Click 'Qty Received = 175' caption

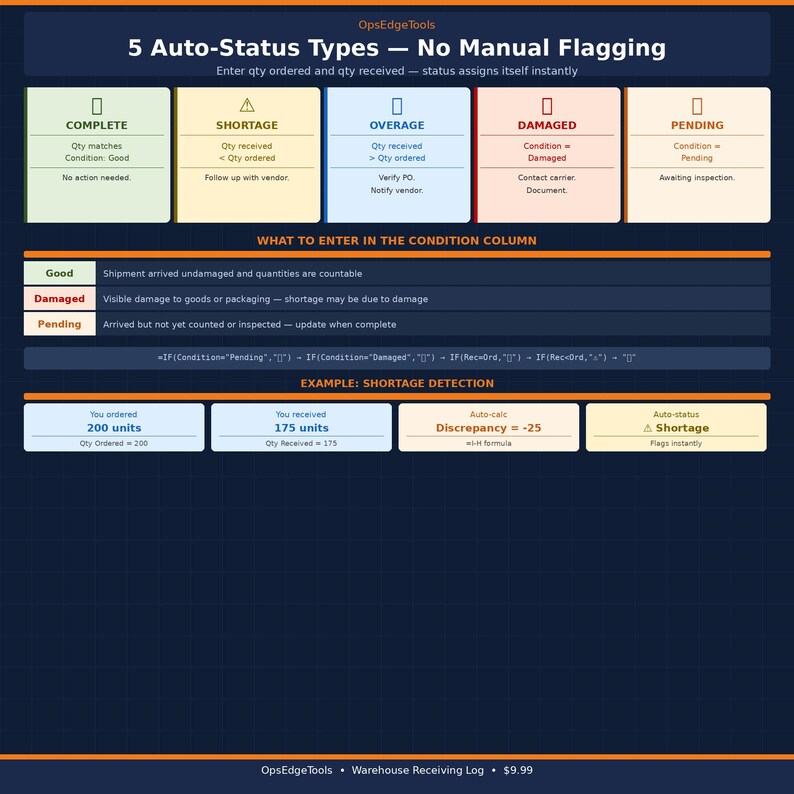pos(301,443)
